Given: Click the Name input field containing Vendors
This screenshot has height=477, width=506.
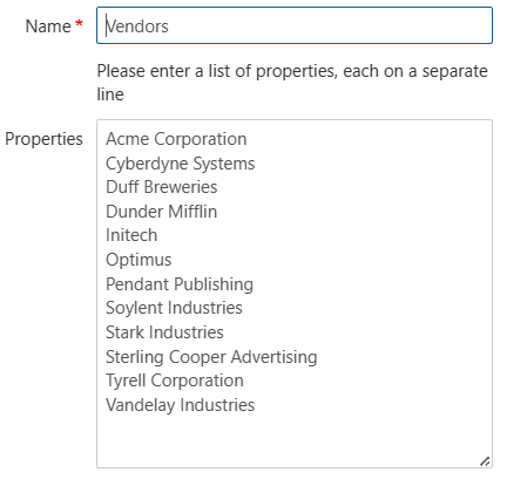Looking at the screenshot, I should click(294, 25).
